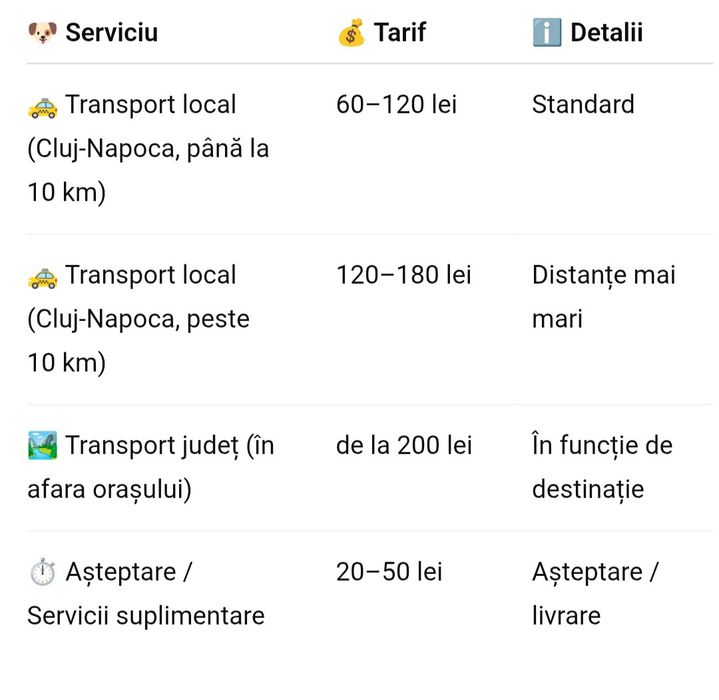The image size is (719, 700).
Task: Select the 'Servicii suplimentare' service text
Action: click(x=146, y=616)
